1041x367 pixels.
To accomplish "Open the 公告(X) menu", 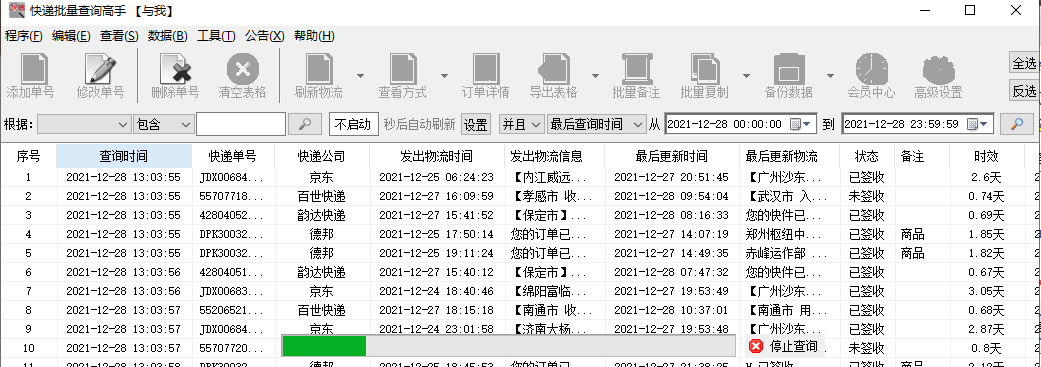I will (x=264, y=36).
